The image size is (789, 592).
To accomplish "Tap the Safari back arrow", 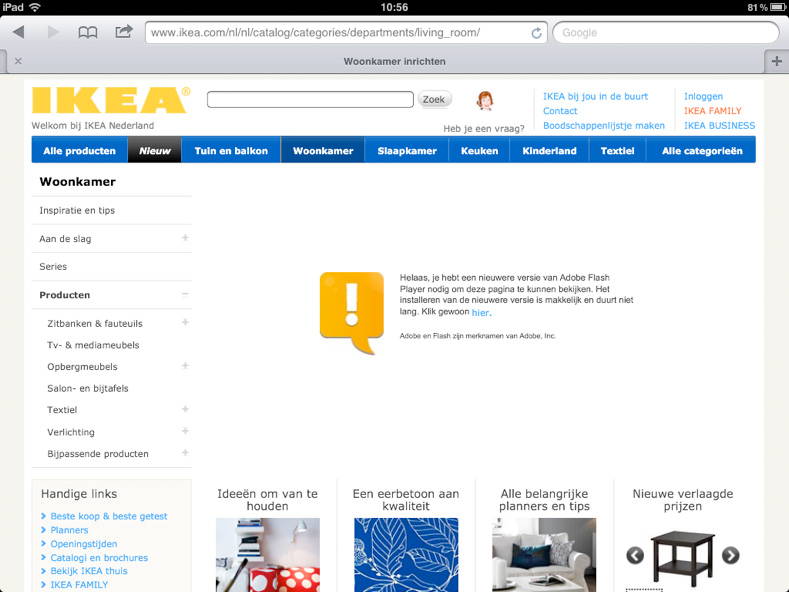I will coord(18,32).
